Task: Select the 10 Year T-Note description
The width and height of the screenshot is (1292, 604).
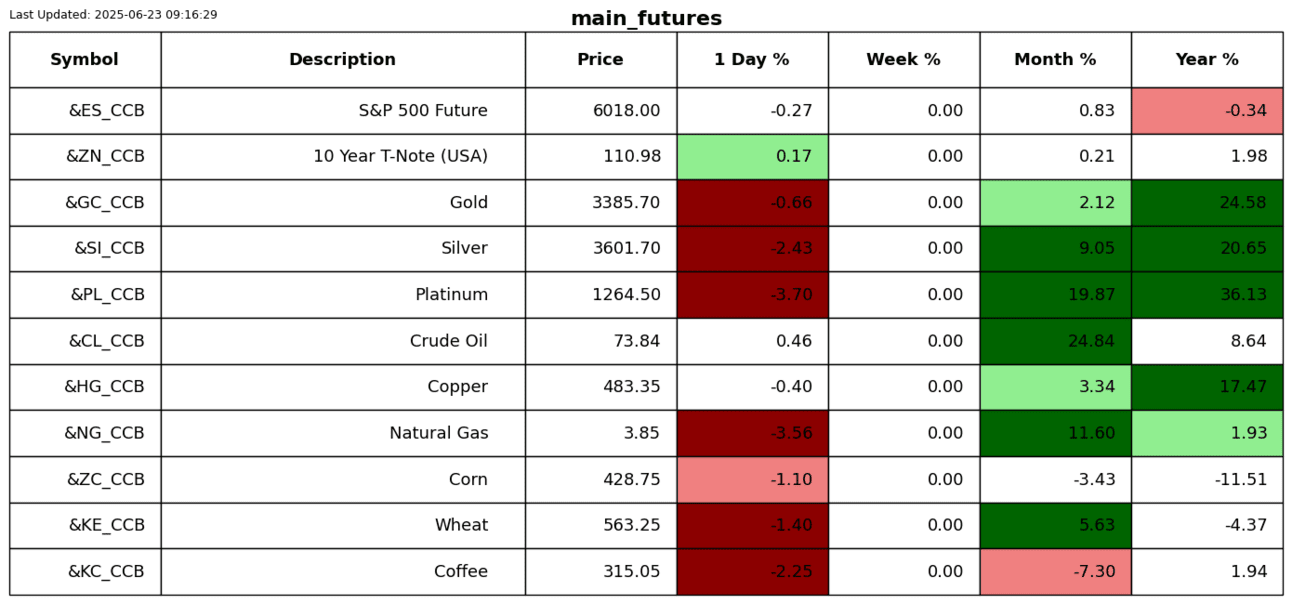Action: tap(400, 157)
